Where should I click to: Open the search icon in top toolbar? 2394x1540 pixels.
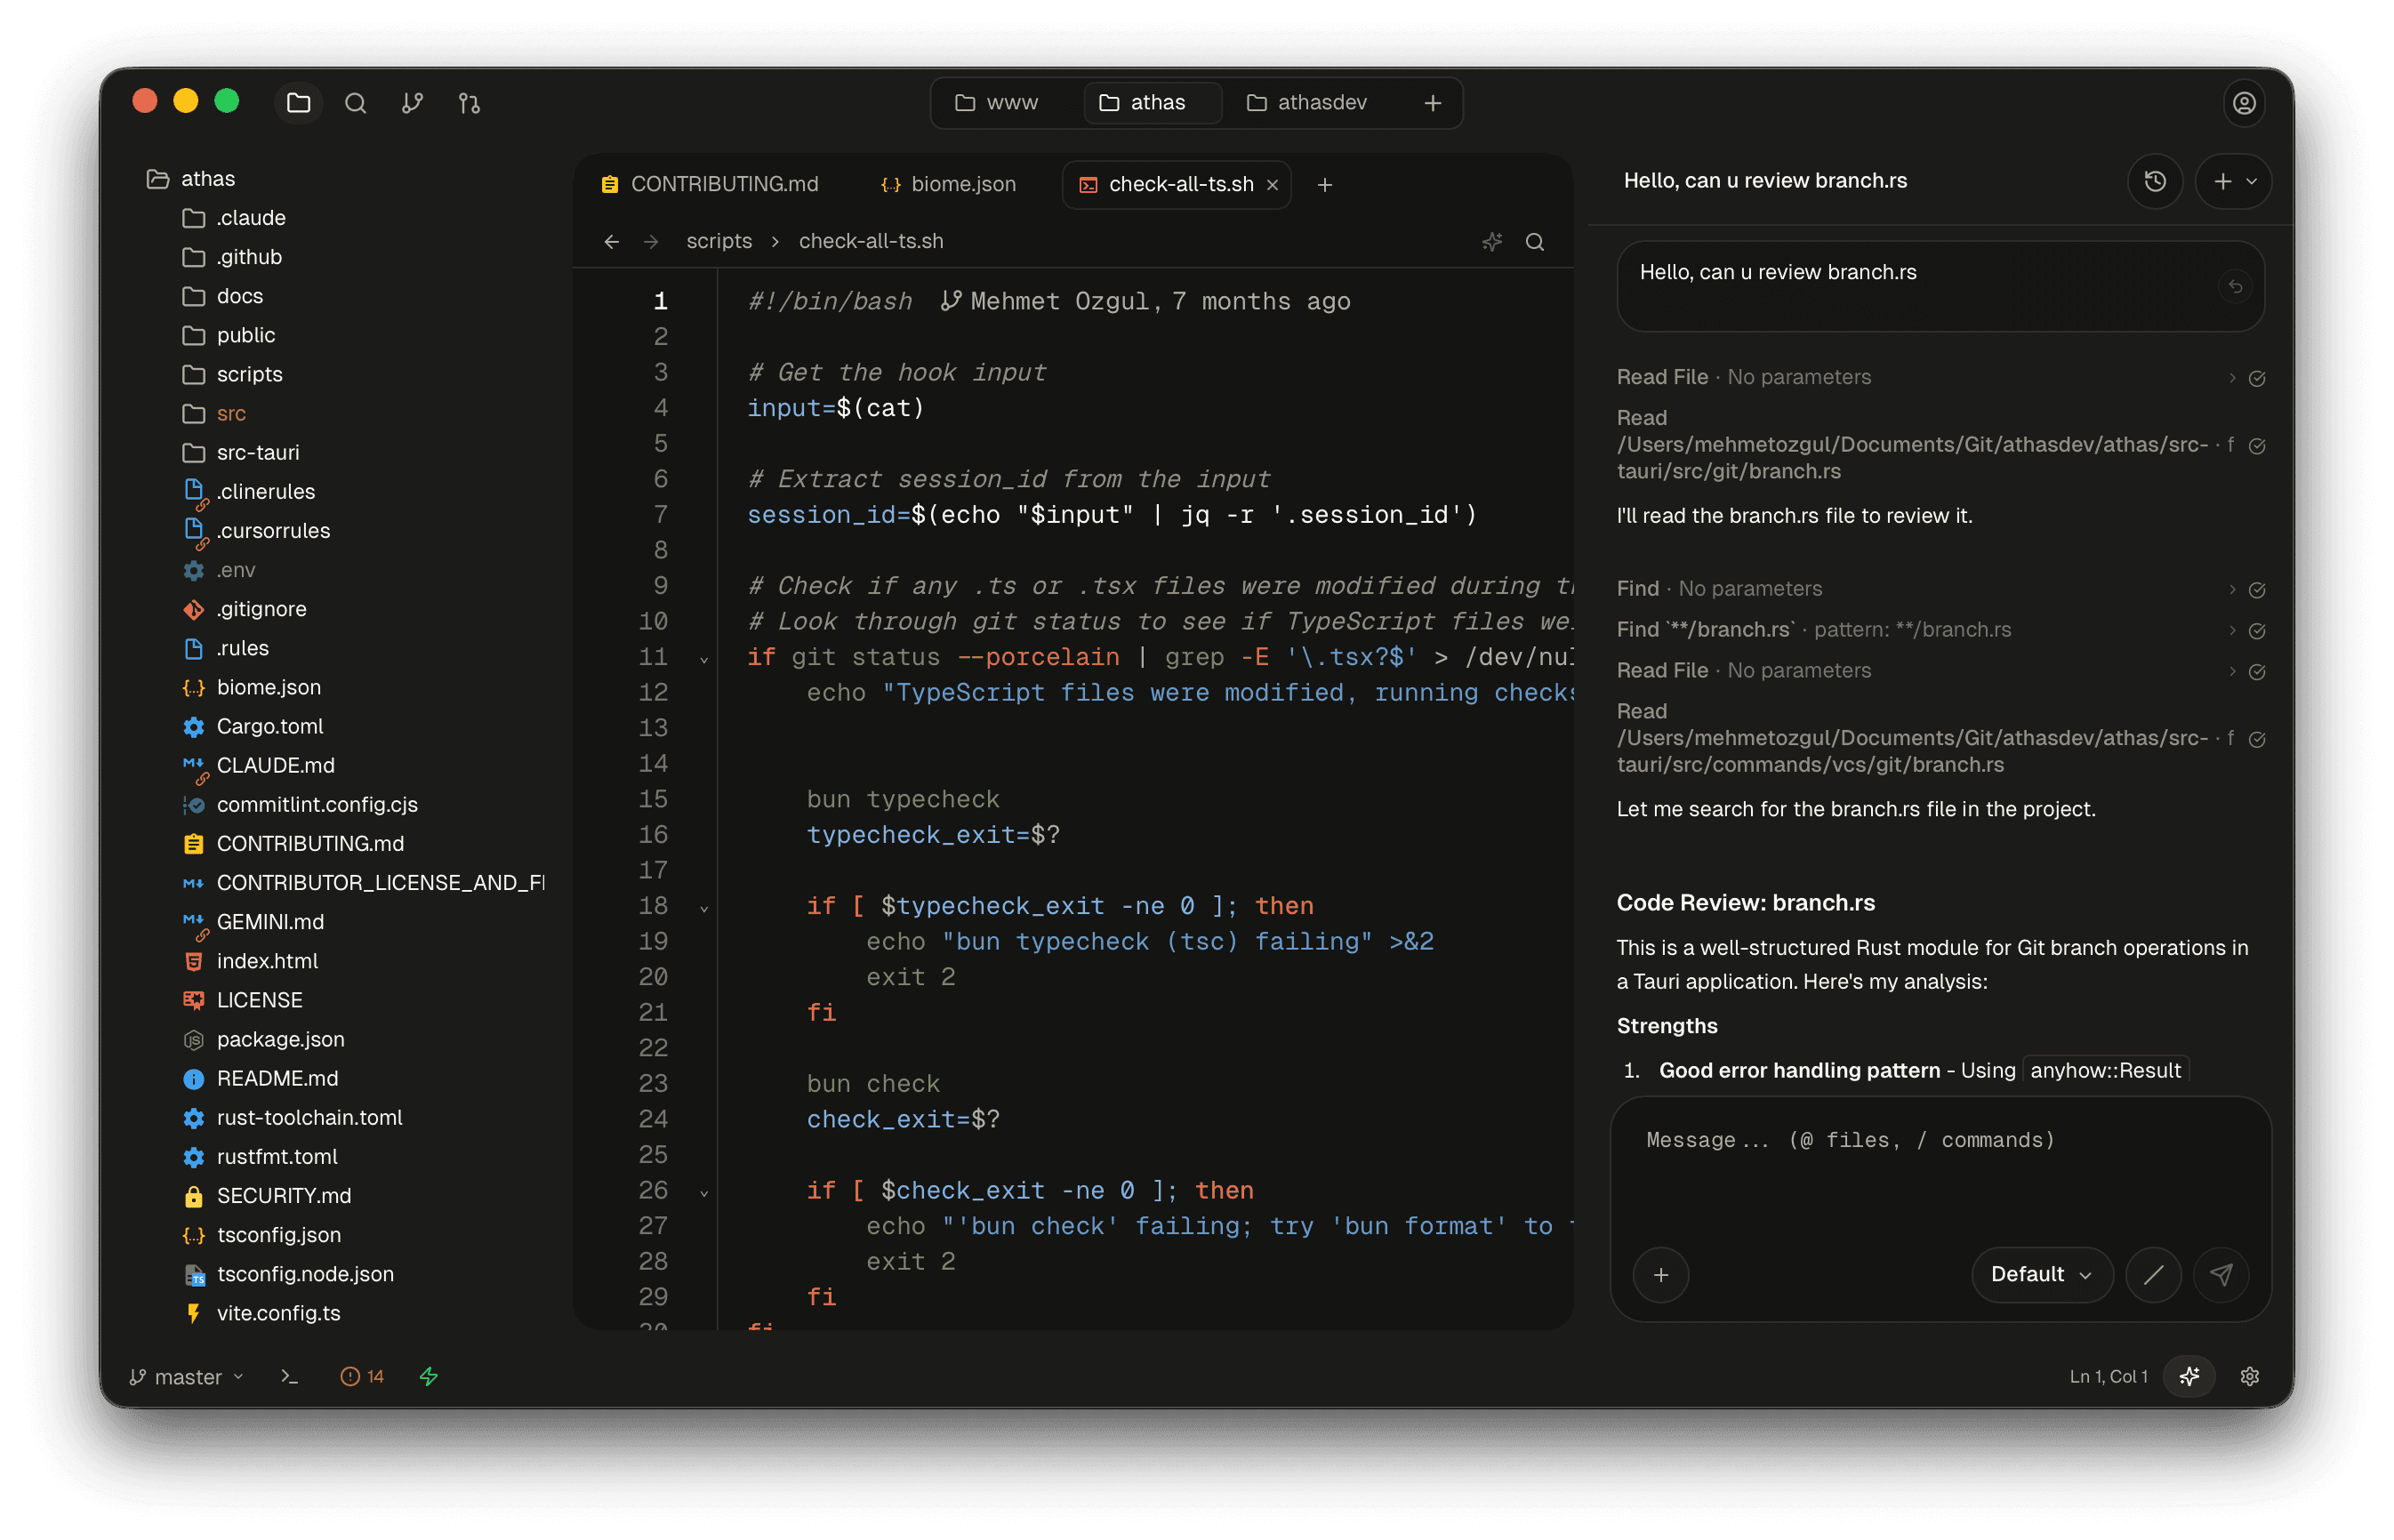(355, 103)
